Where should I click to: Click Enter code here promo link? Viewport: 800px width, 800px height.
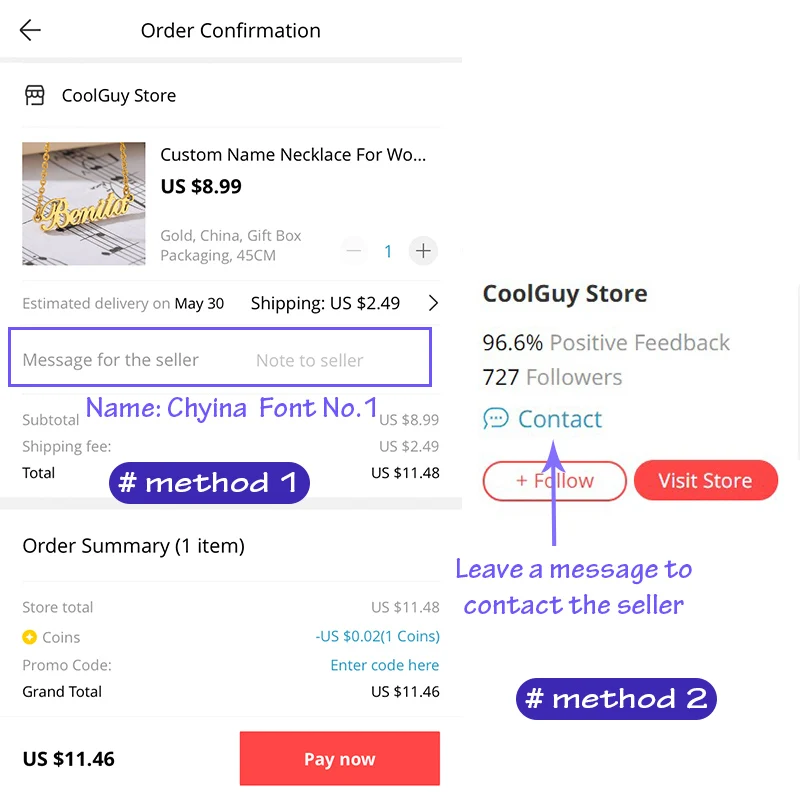[x=384, y=665]
